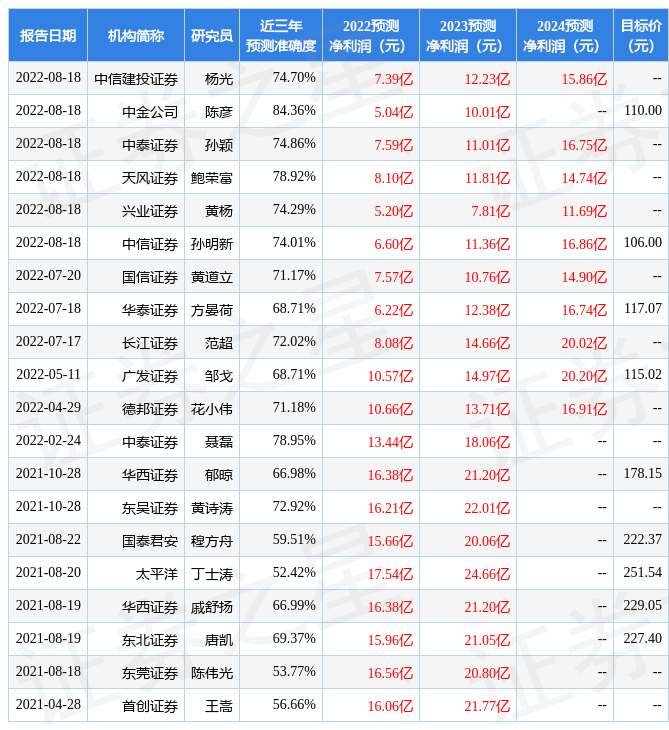Screen dimensions: 669x730
Task: Select the 国泰君安 cell
Action: click(136, 541)
